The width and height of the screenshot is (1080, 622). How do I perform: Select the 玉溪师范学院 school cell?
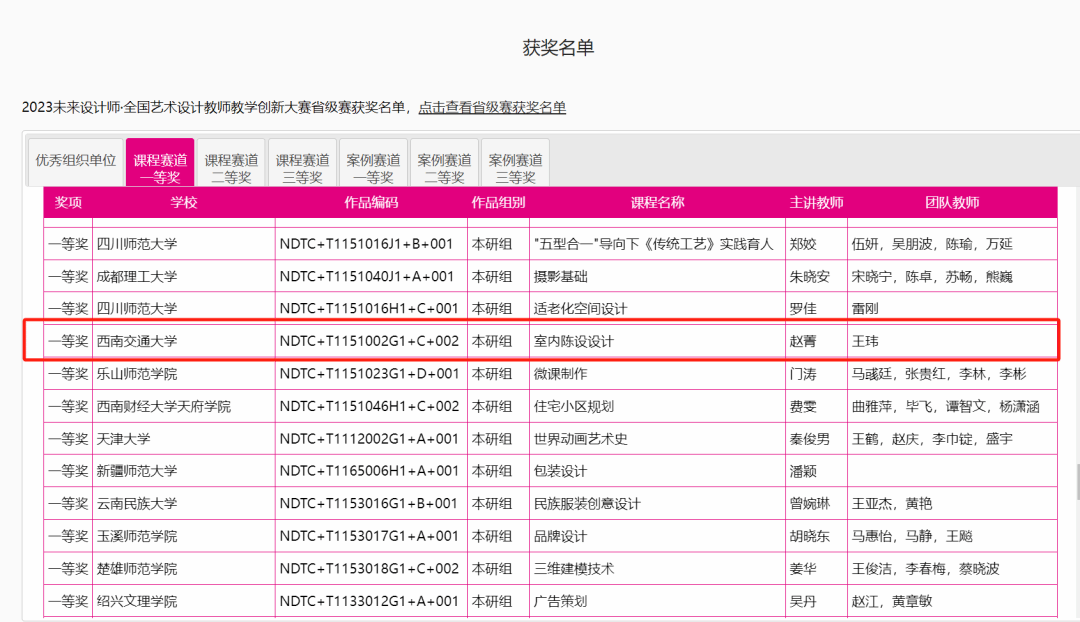[184, 536]
